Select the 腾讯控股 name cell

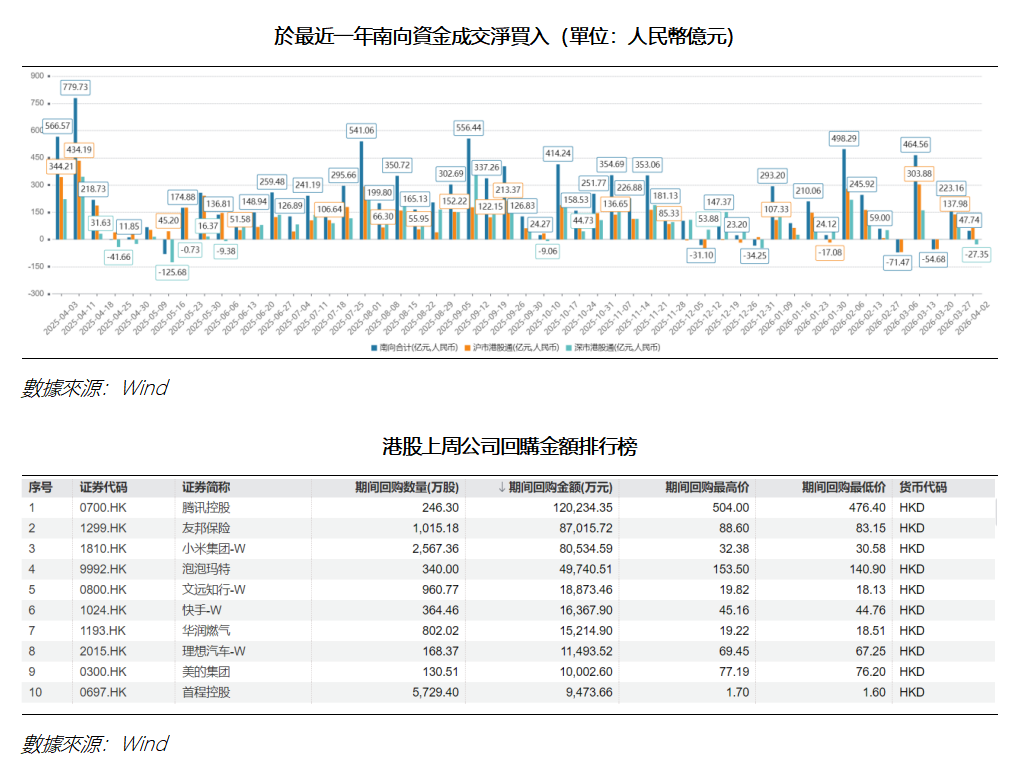coord(205,508)
